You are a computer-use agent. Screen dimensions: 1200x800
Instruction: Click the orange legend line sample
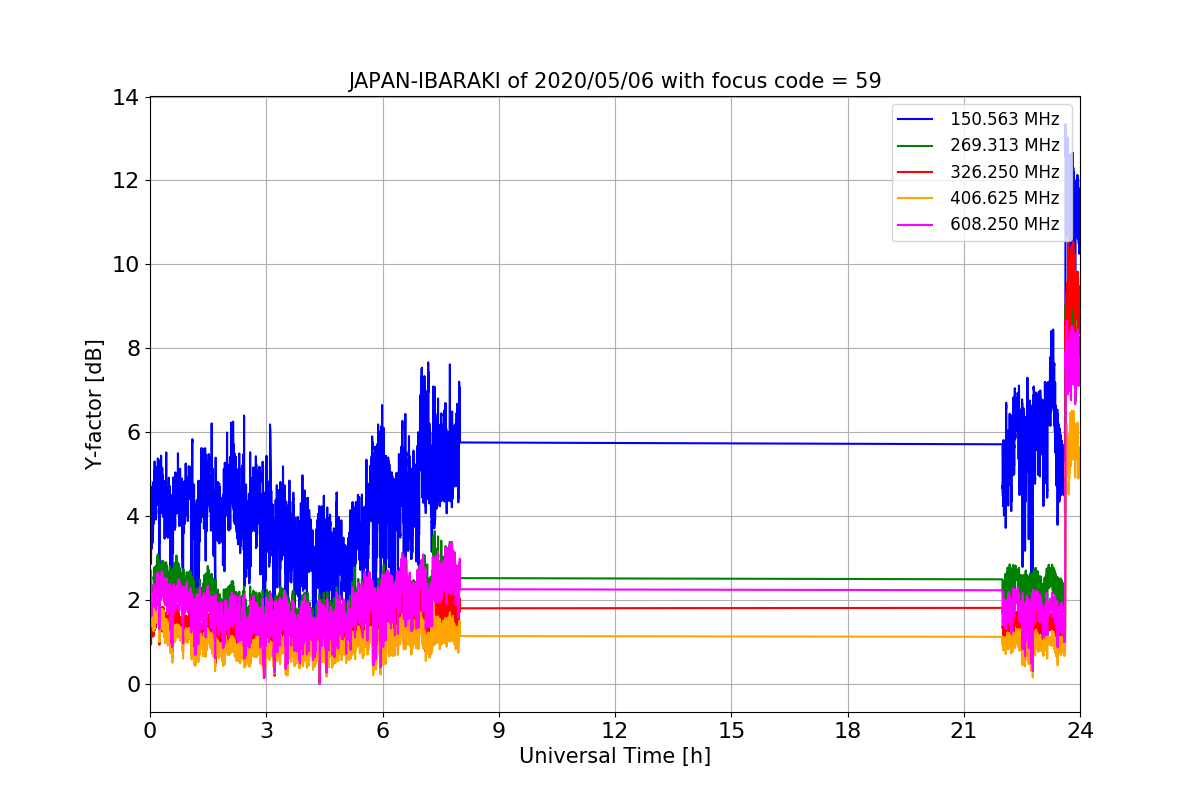coord(916,198)
